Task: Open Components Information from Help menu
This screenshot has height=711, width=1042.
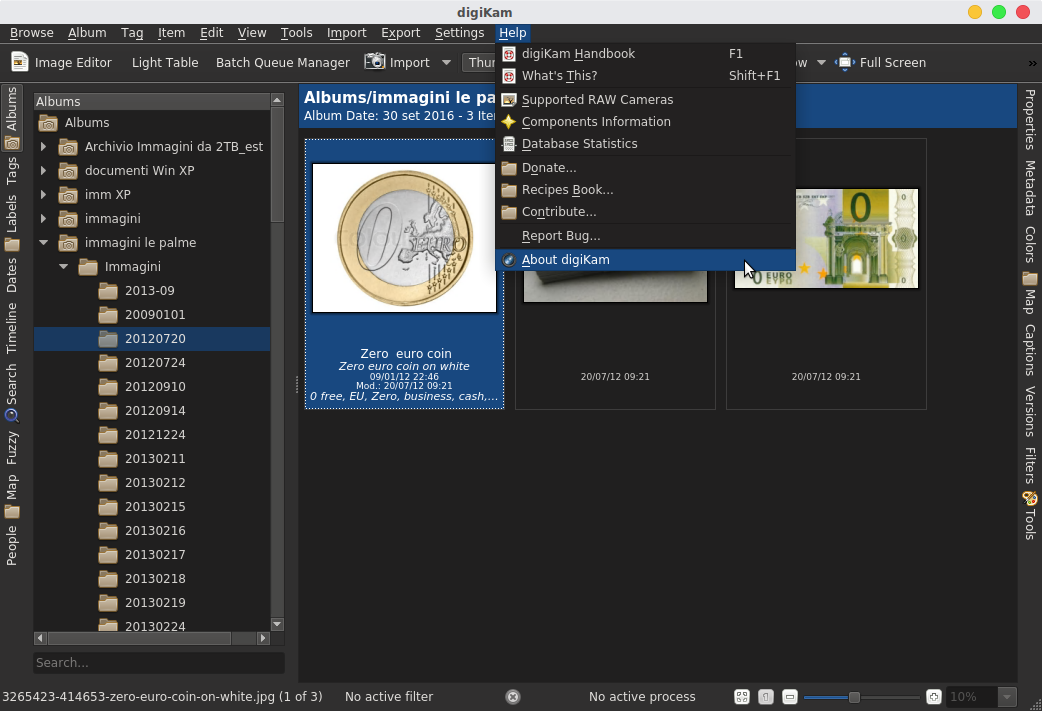Action: click(x=595, y=122)
